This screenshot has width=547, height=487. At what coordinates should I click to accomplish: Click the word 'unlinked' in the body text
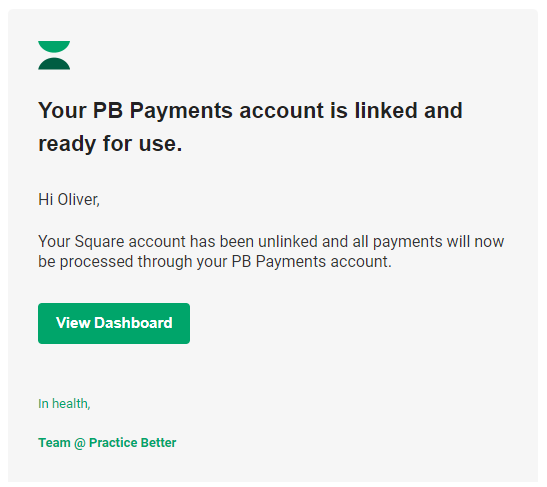[x=288, y=241]
